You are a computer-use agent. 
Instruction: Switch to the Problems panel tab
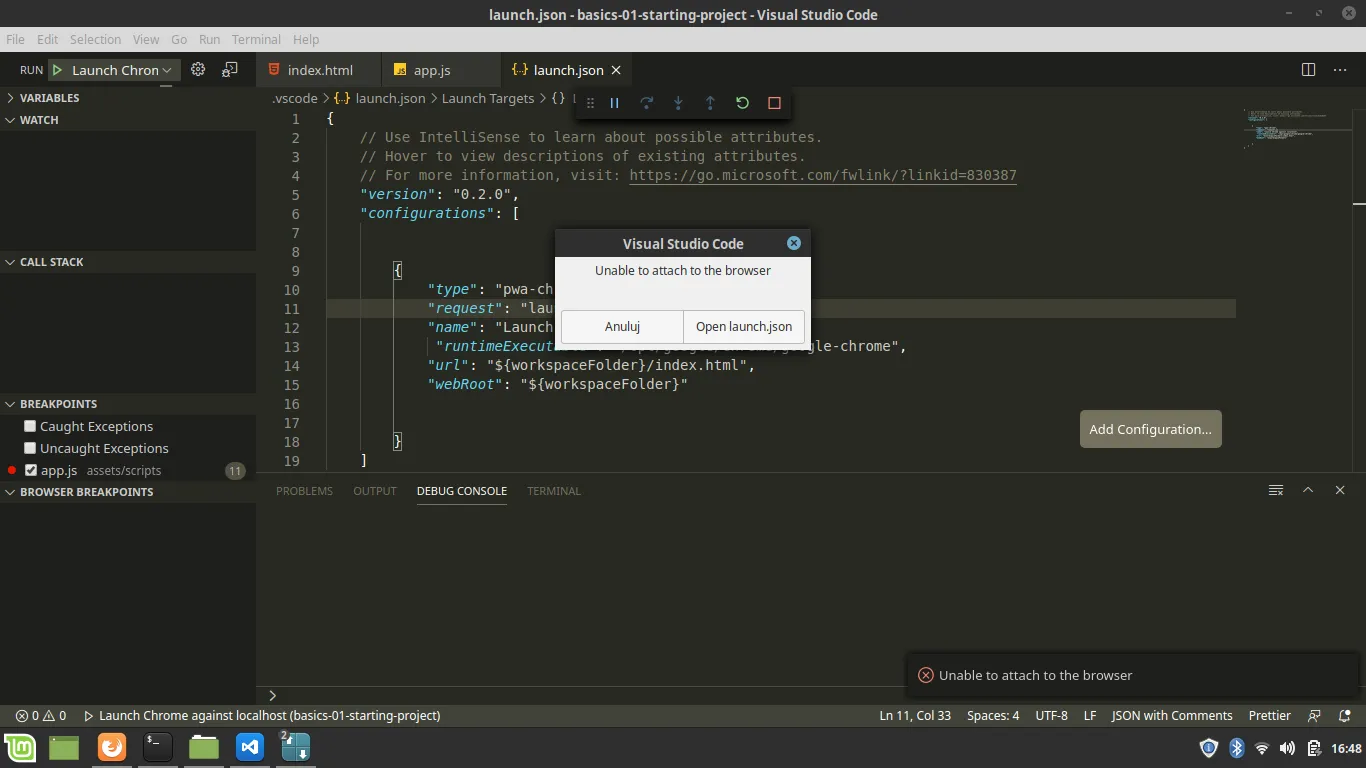(304, 491)
